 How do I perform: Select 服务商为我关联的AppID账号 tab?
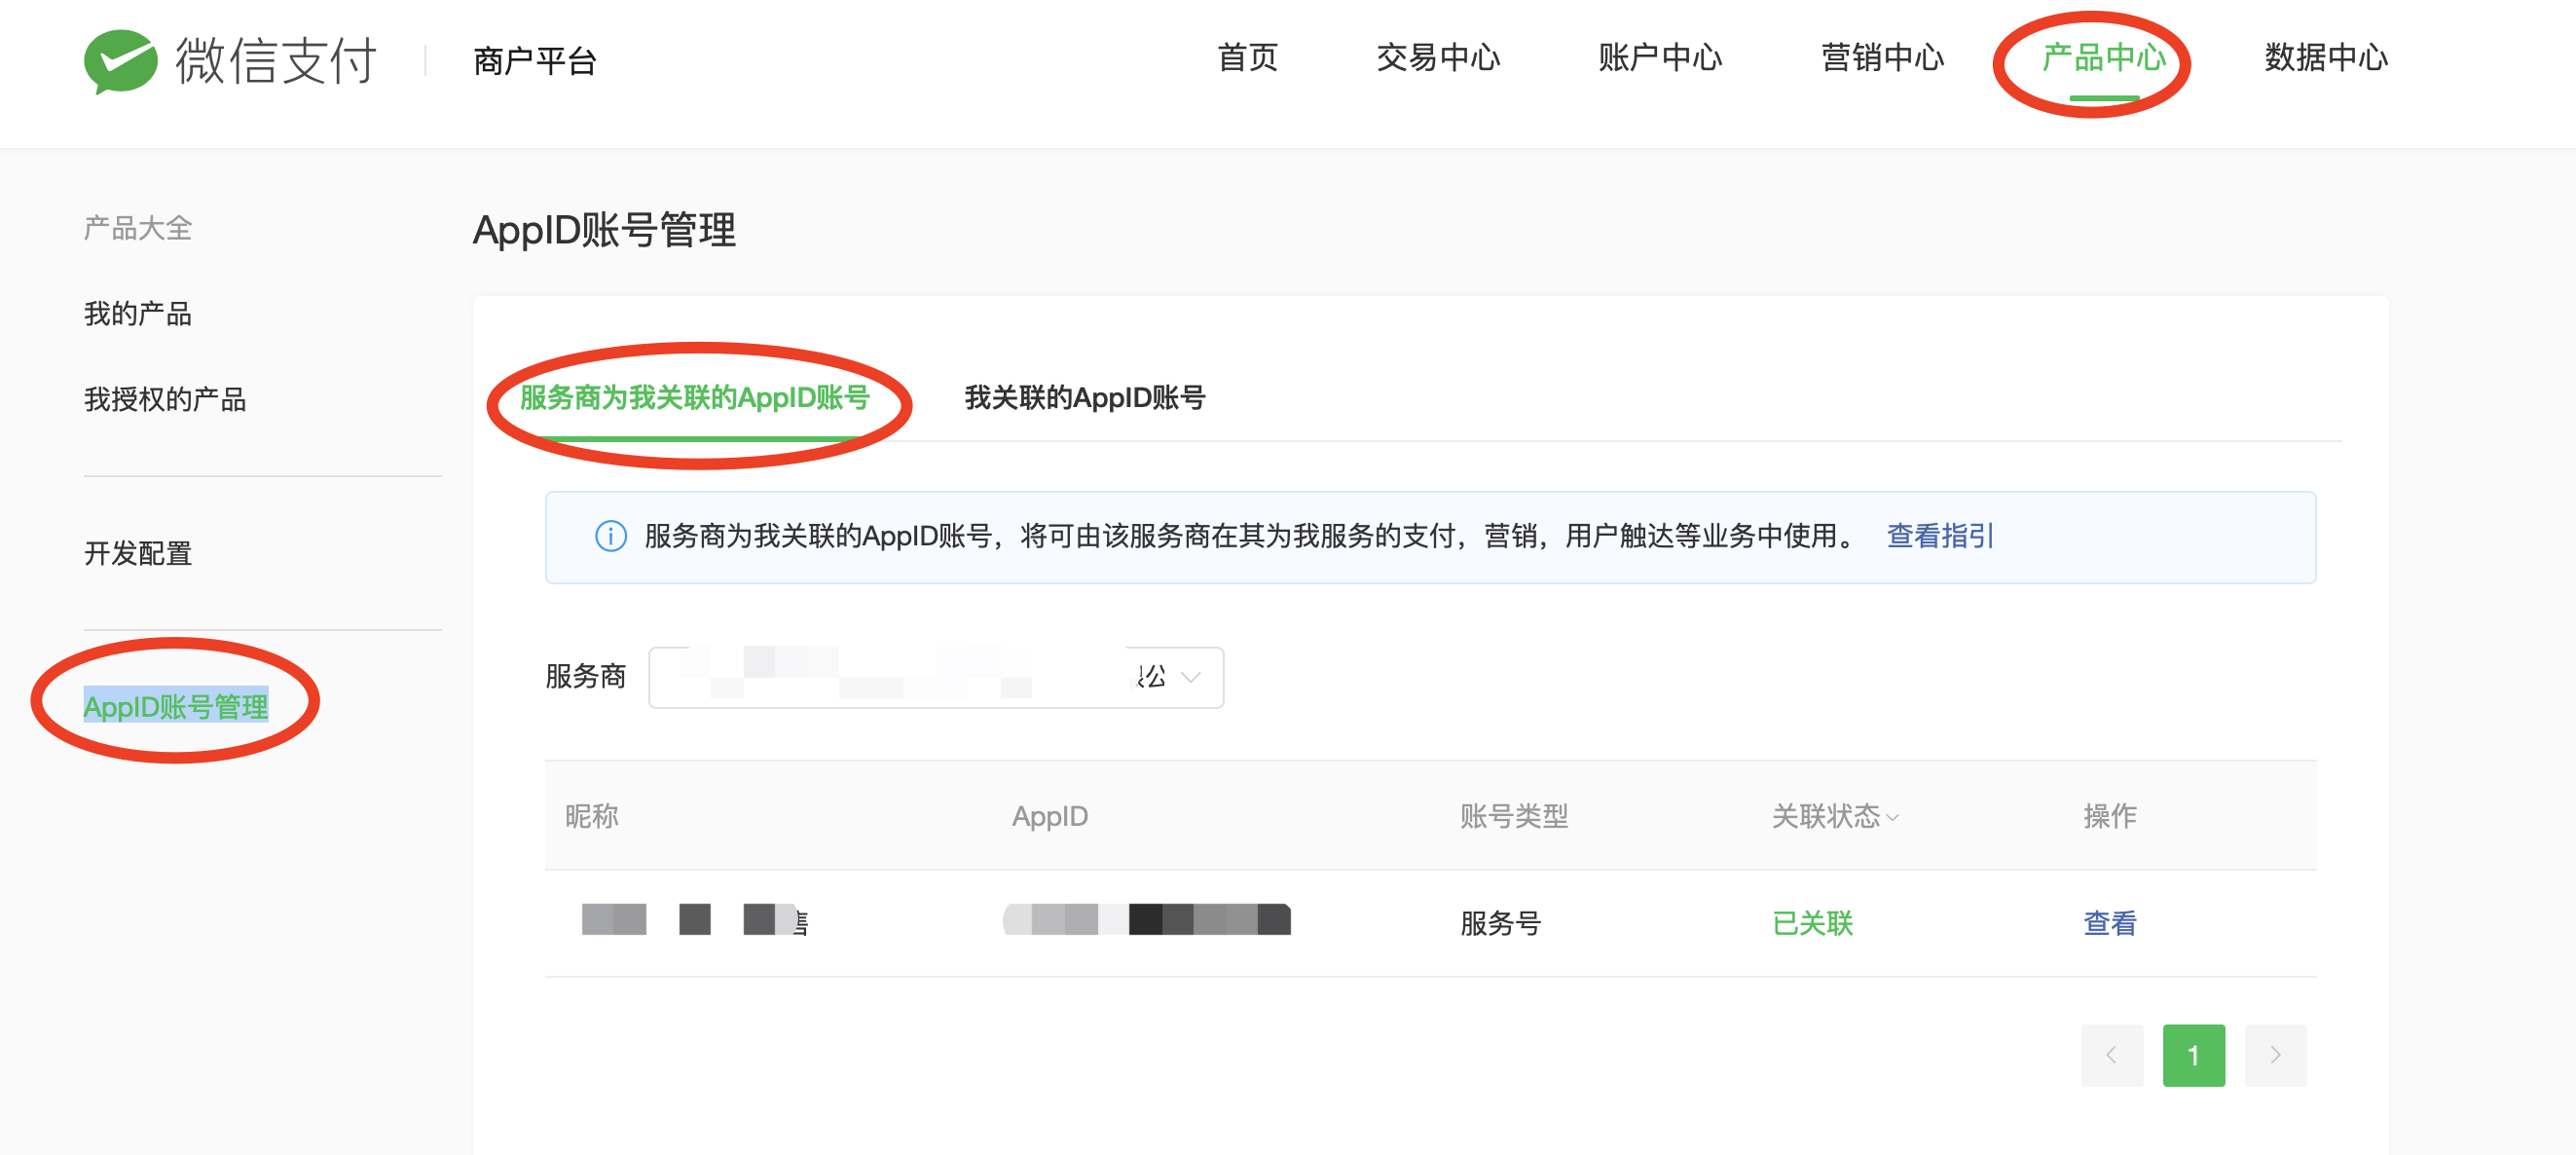pos(694,398)
